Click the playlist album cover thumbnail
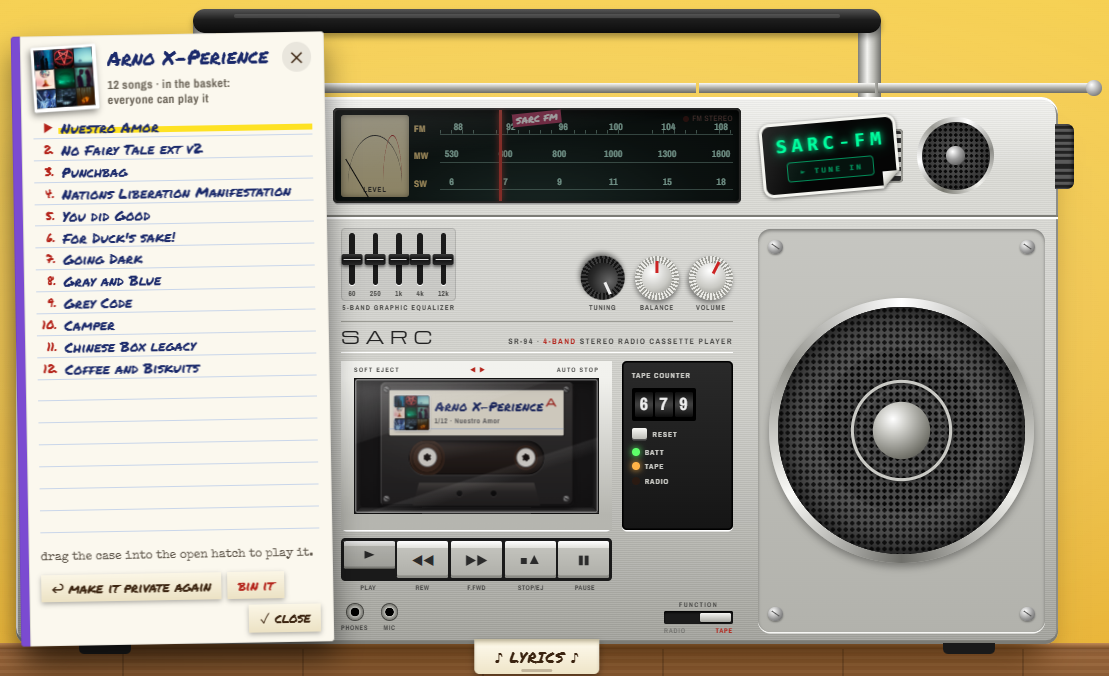The width and height of the screenshot is (1109, 676). (64, 78)
